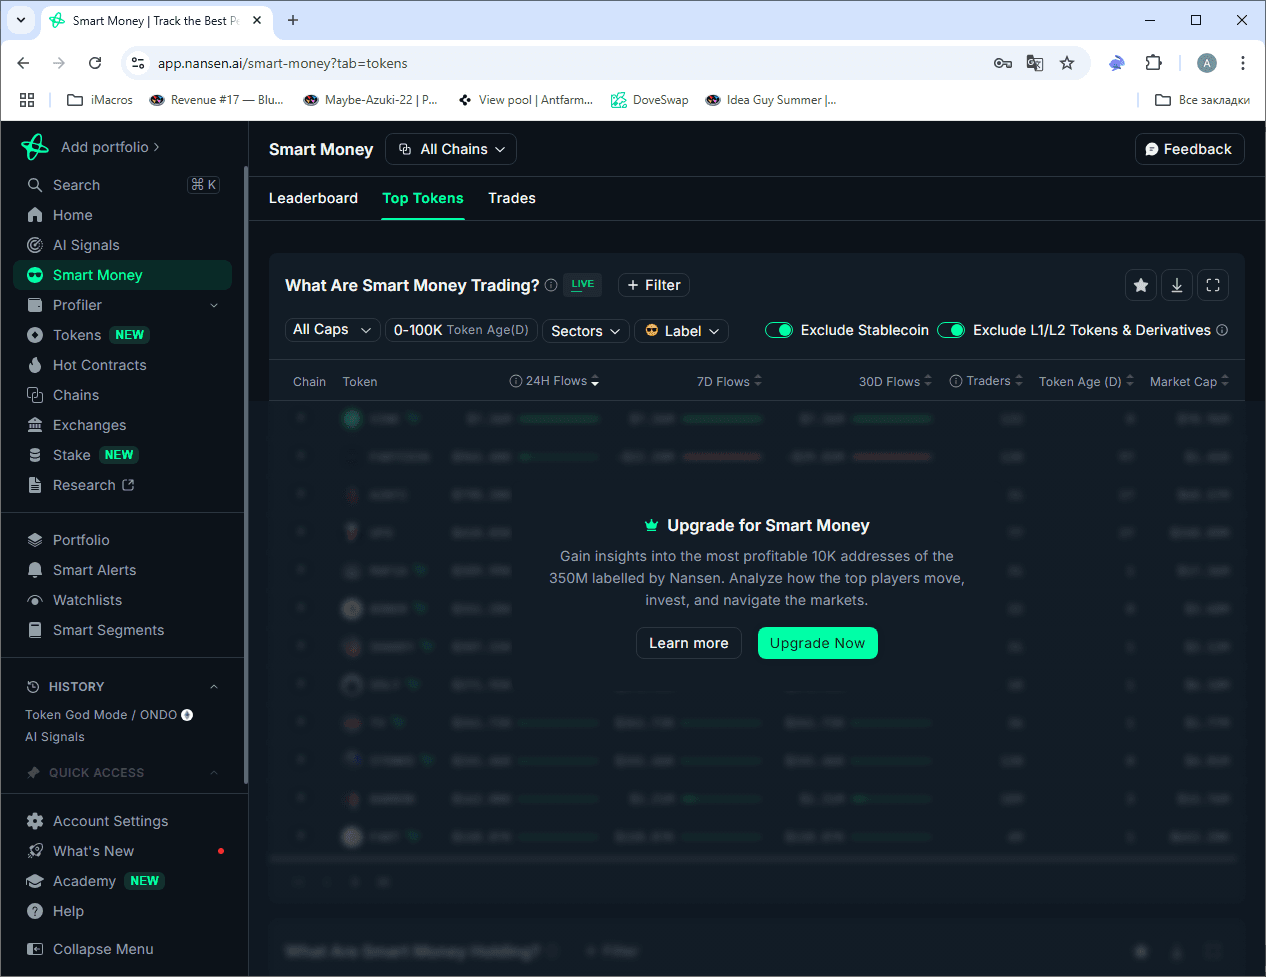The image size is (1266, 977).
Task: Open the Exchanges page
Action: click(89, 425)
